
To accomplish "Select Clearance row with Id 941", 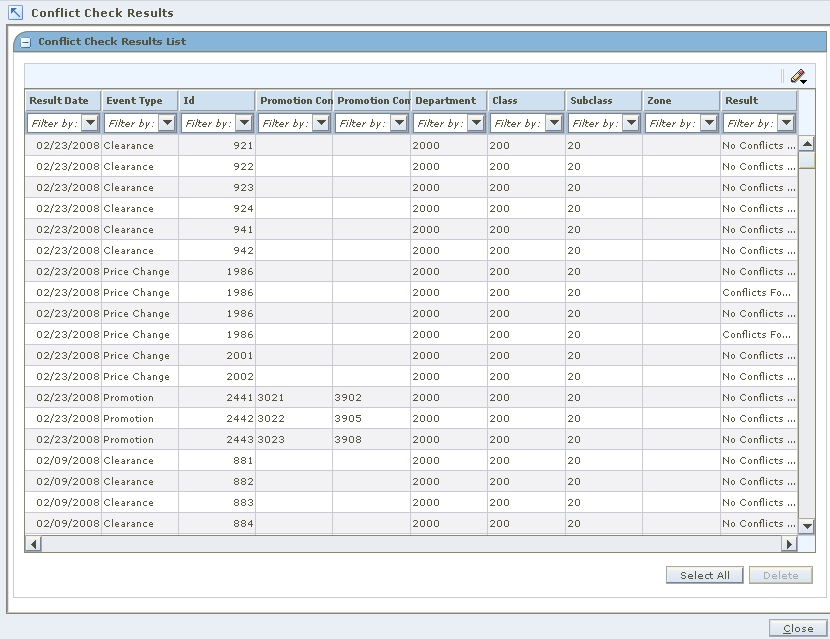I will 411,229.
